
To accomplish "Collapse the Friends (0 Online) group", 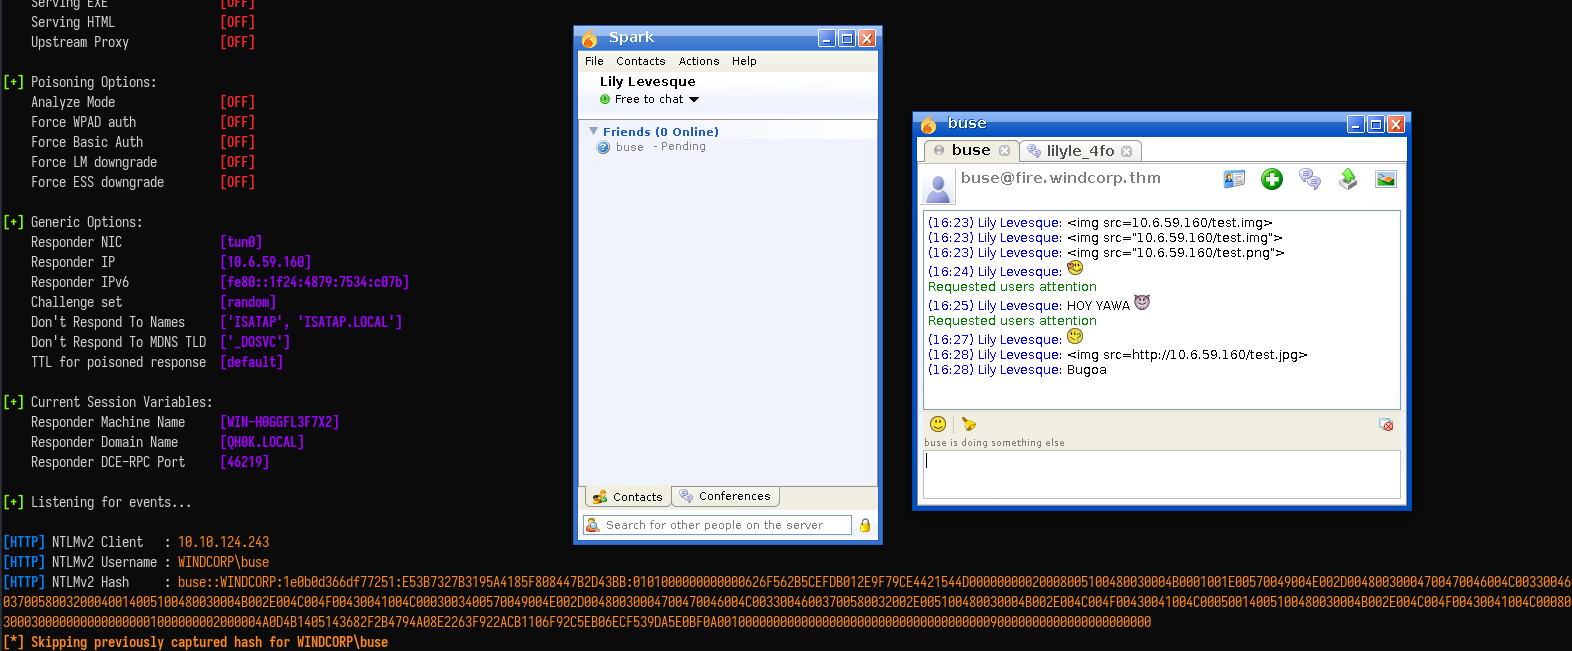I will click(x=594, y=131).
